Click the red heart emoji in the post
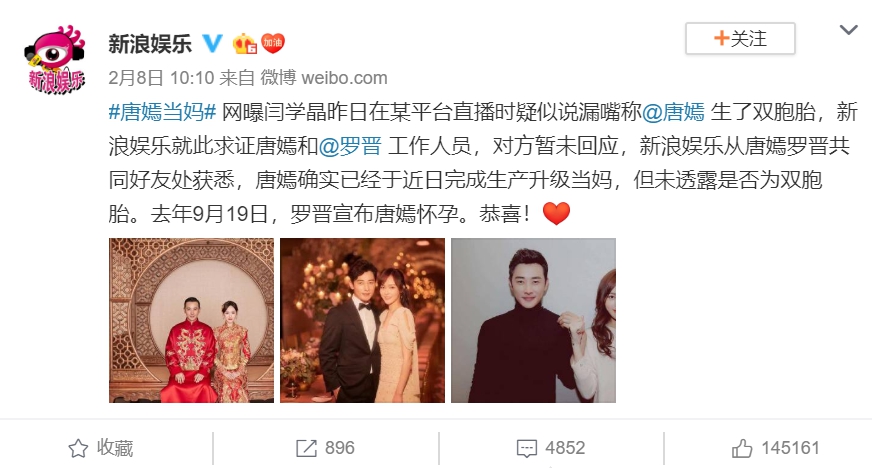 (556, 213)
